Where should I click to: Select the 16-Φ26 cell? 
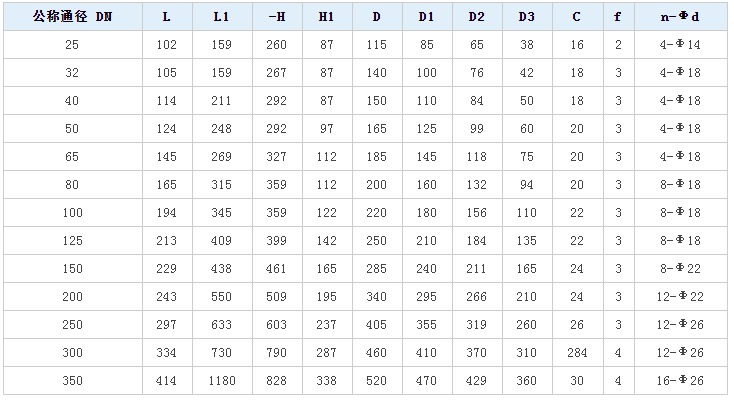(x=681, y=381)
